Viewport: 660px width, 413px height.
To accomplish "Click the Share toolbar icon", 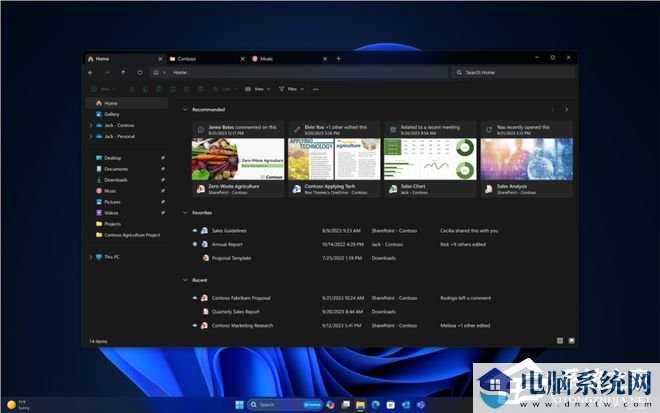I will (x=187, y=89).
